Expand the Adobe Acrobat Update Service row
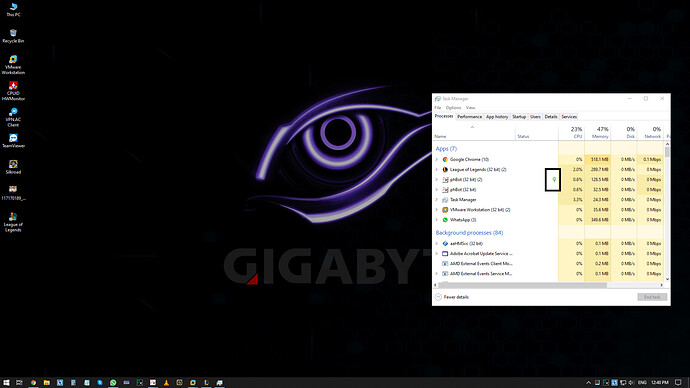The width and height of the screenshot is (690, 388). (x=437, y=253)
